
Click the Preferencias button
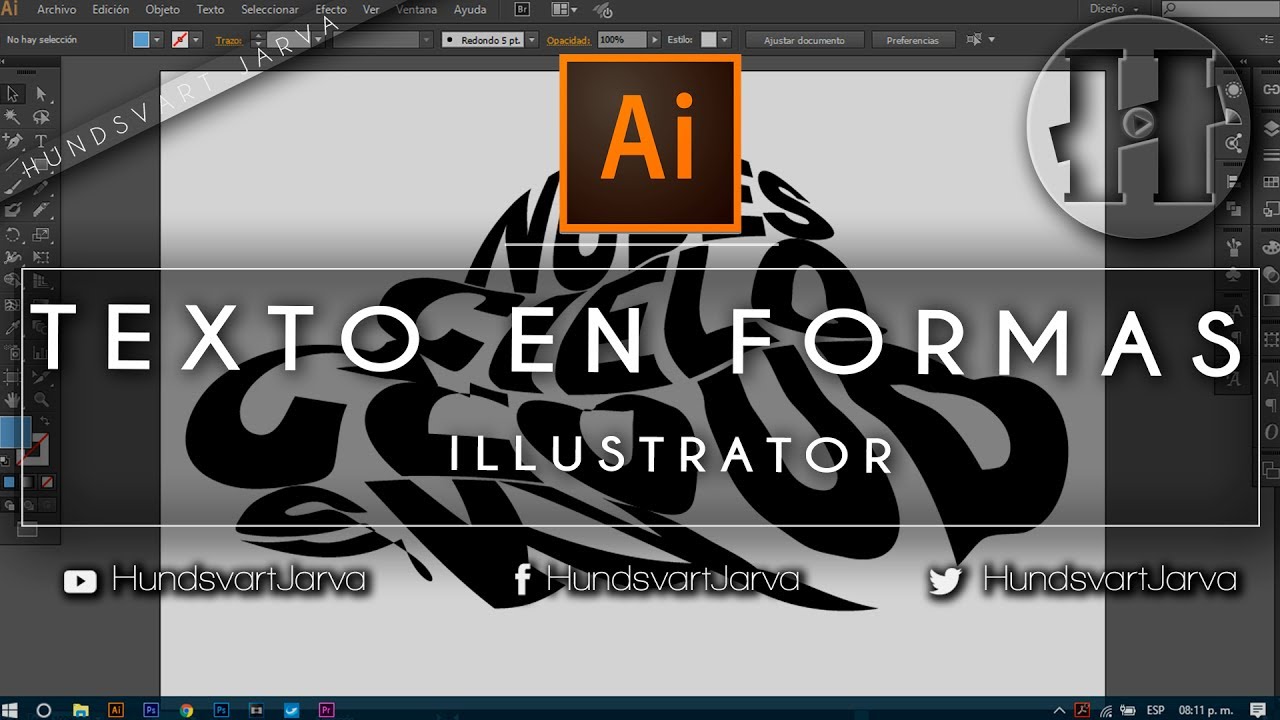click(x=912, y=40)
